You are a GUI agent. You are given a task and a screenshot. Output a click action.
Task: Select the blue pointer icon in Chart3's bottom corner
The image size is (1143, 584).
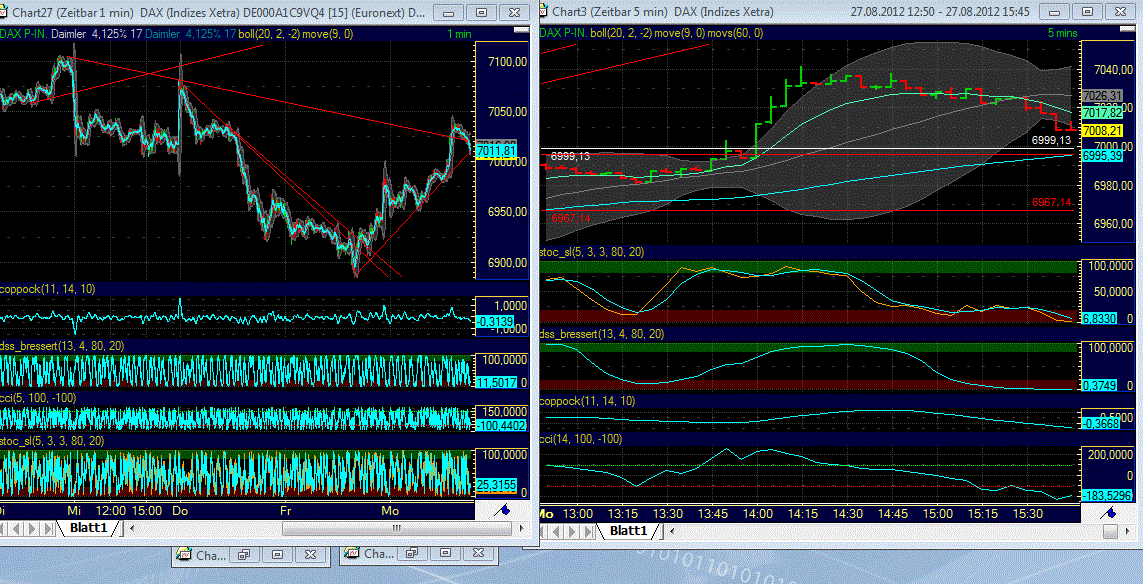[1110, 513]
